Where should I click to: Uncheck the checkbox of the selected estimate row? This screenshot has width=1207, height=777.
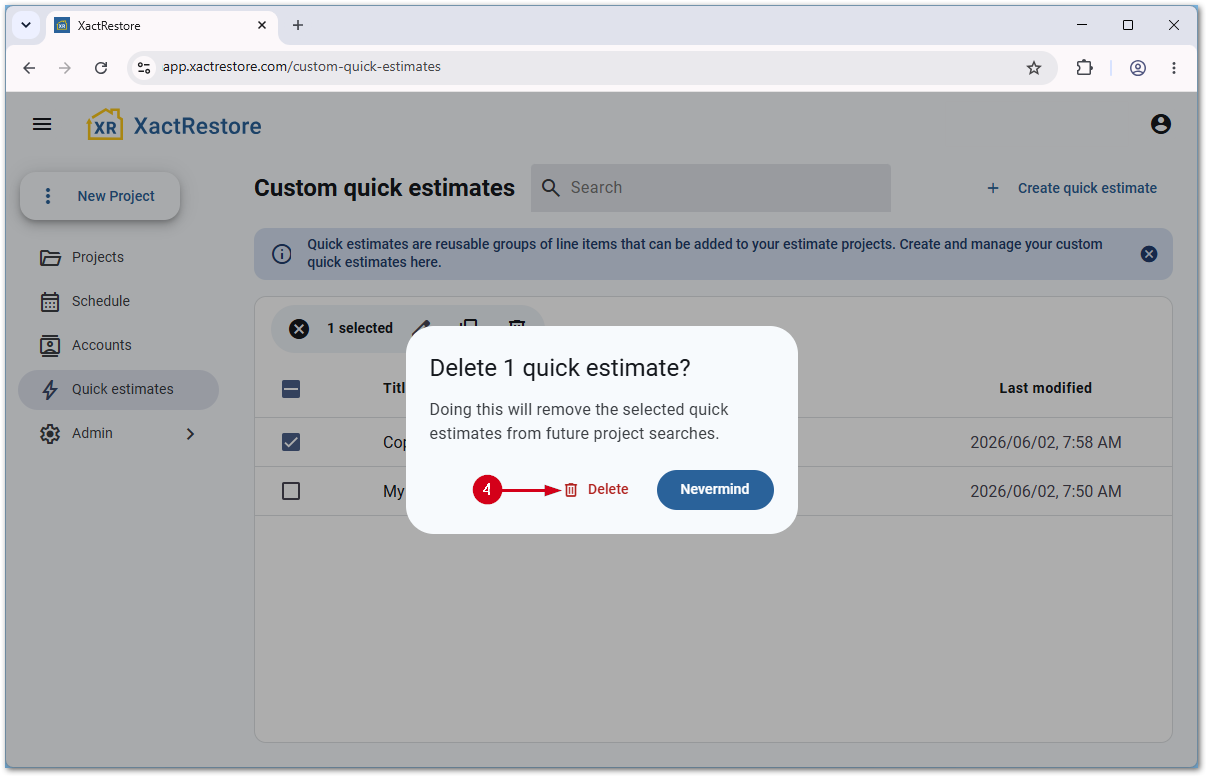(291, 442)
